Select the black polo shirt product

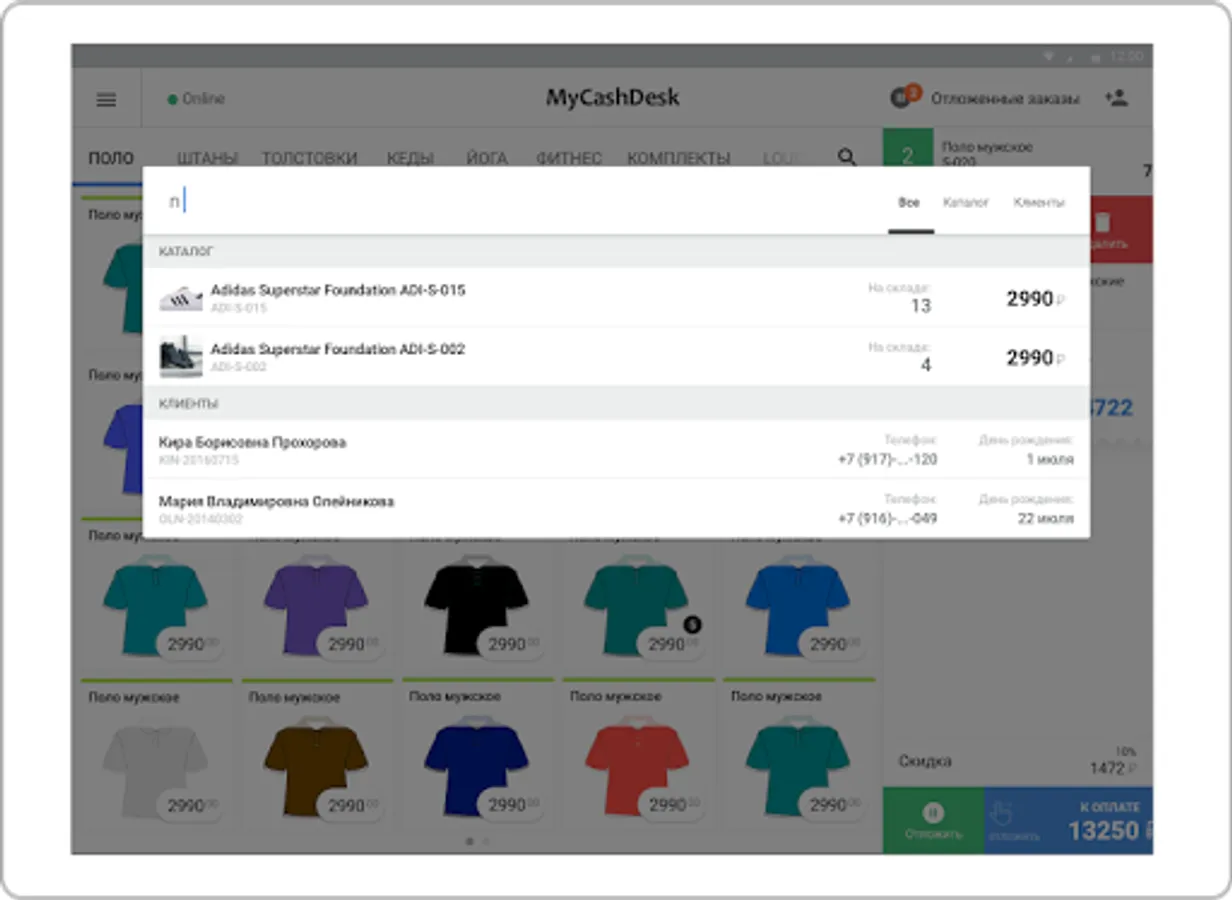(x=477, y=600)
